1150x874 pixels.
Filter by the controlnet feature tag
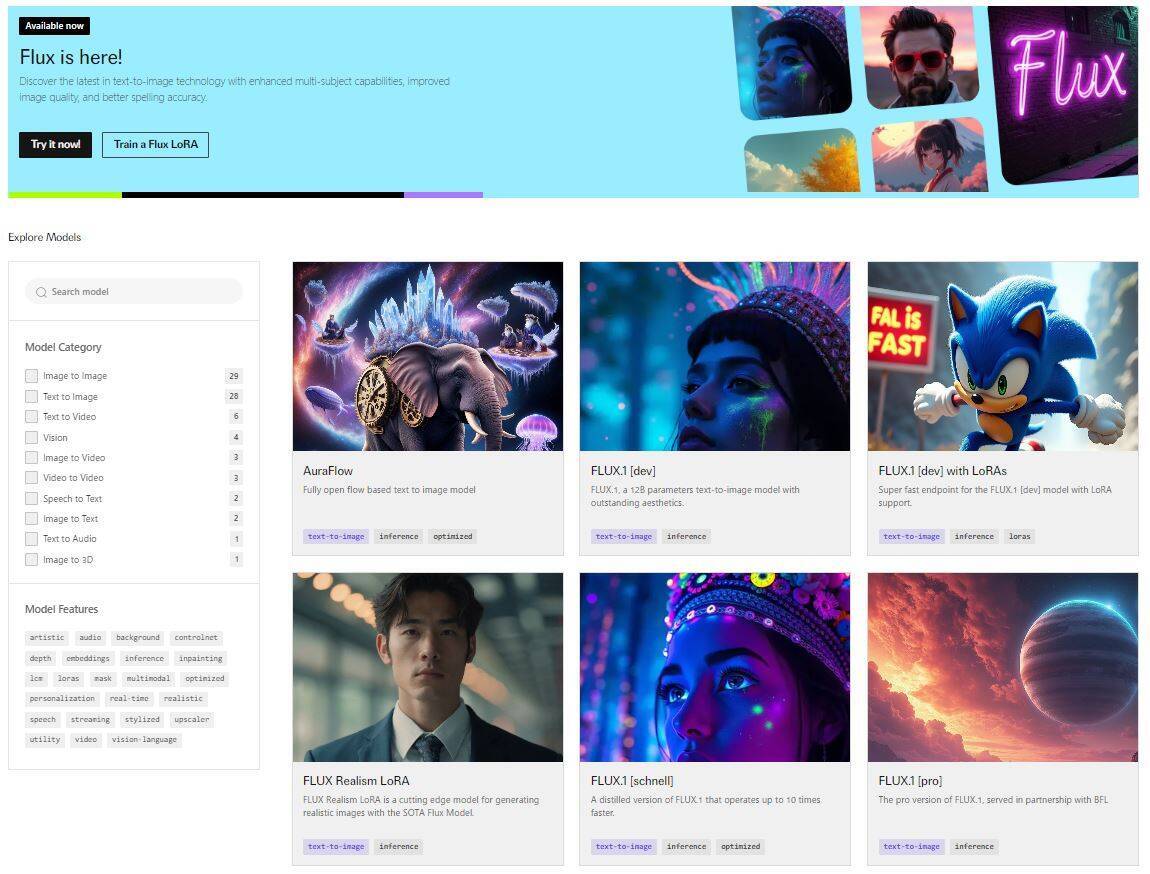(196, 638)
